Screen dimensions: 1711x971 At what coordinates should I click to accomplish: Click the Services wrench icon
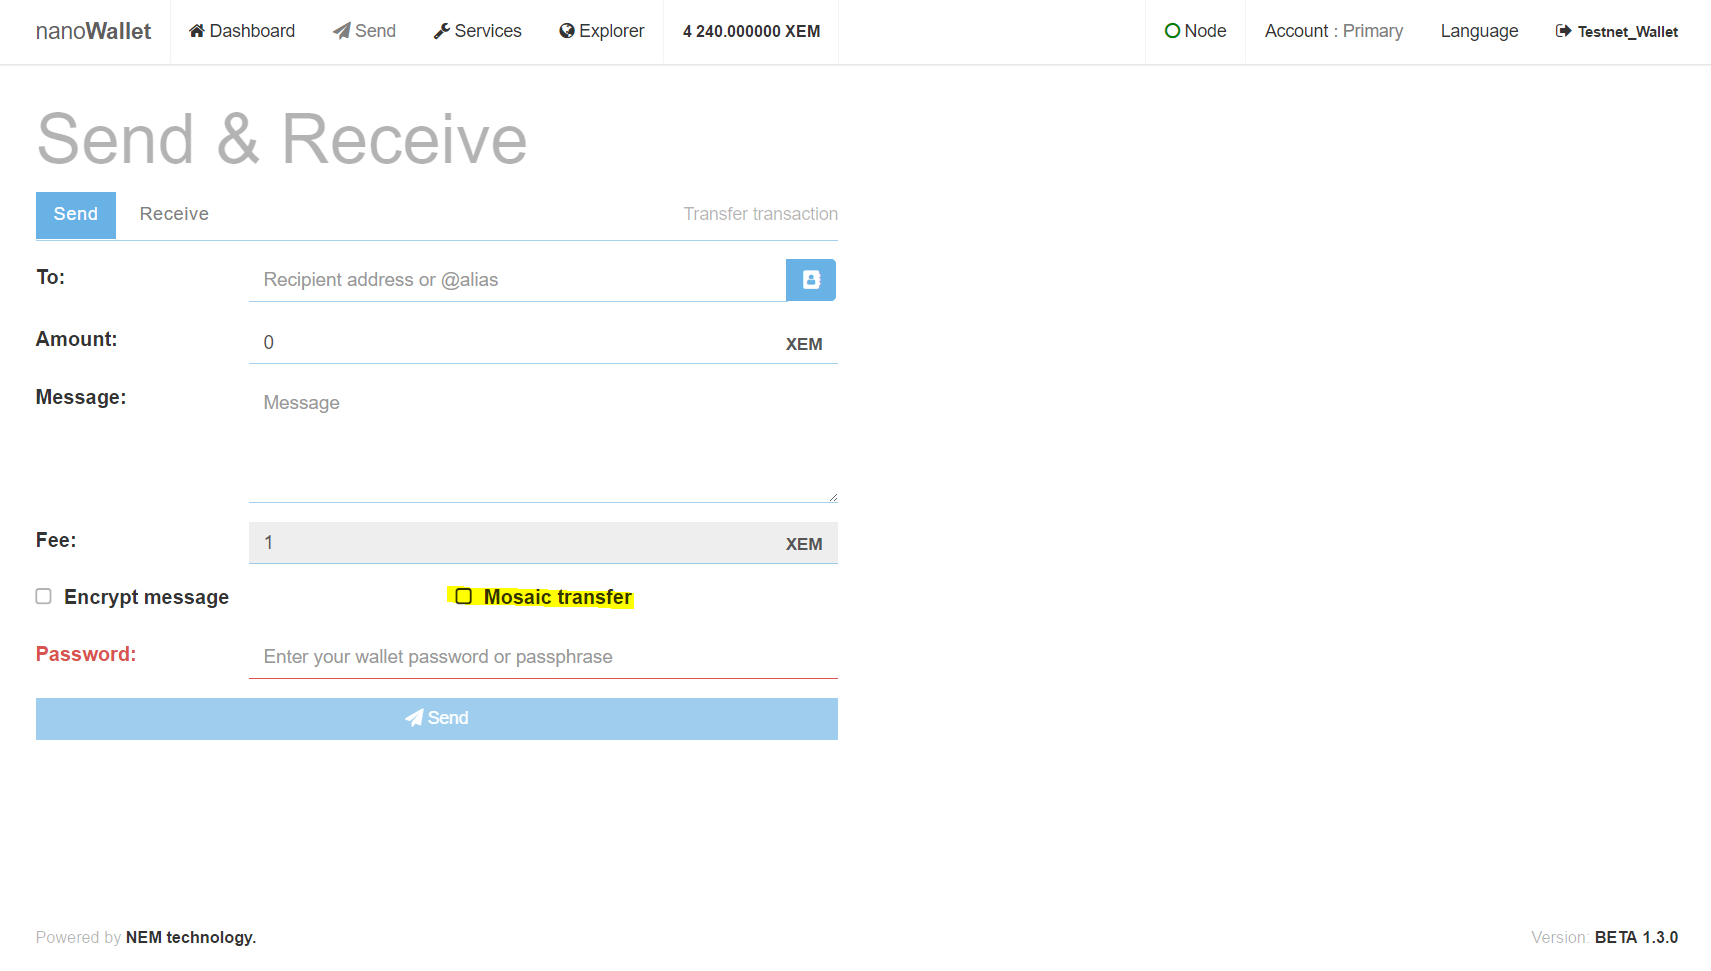441,31
